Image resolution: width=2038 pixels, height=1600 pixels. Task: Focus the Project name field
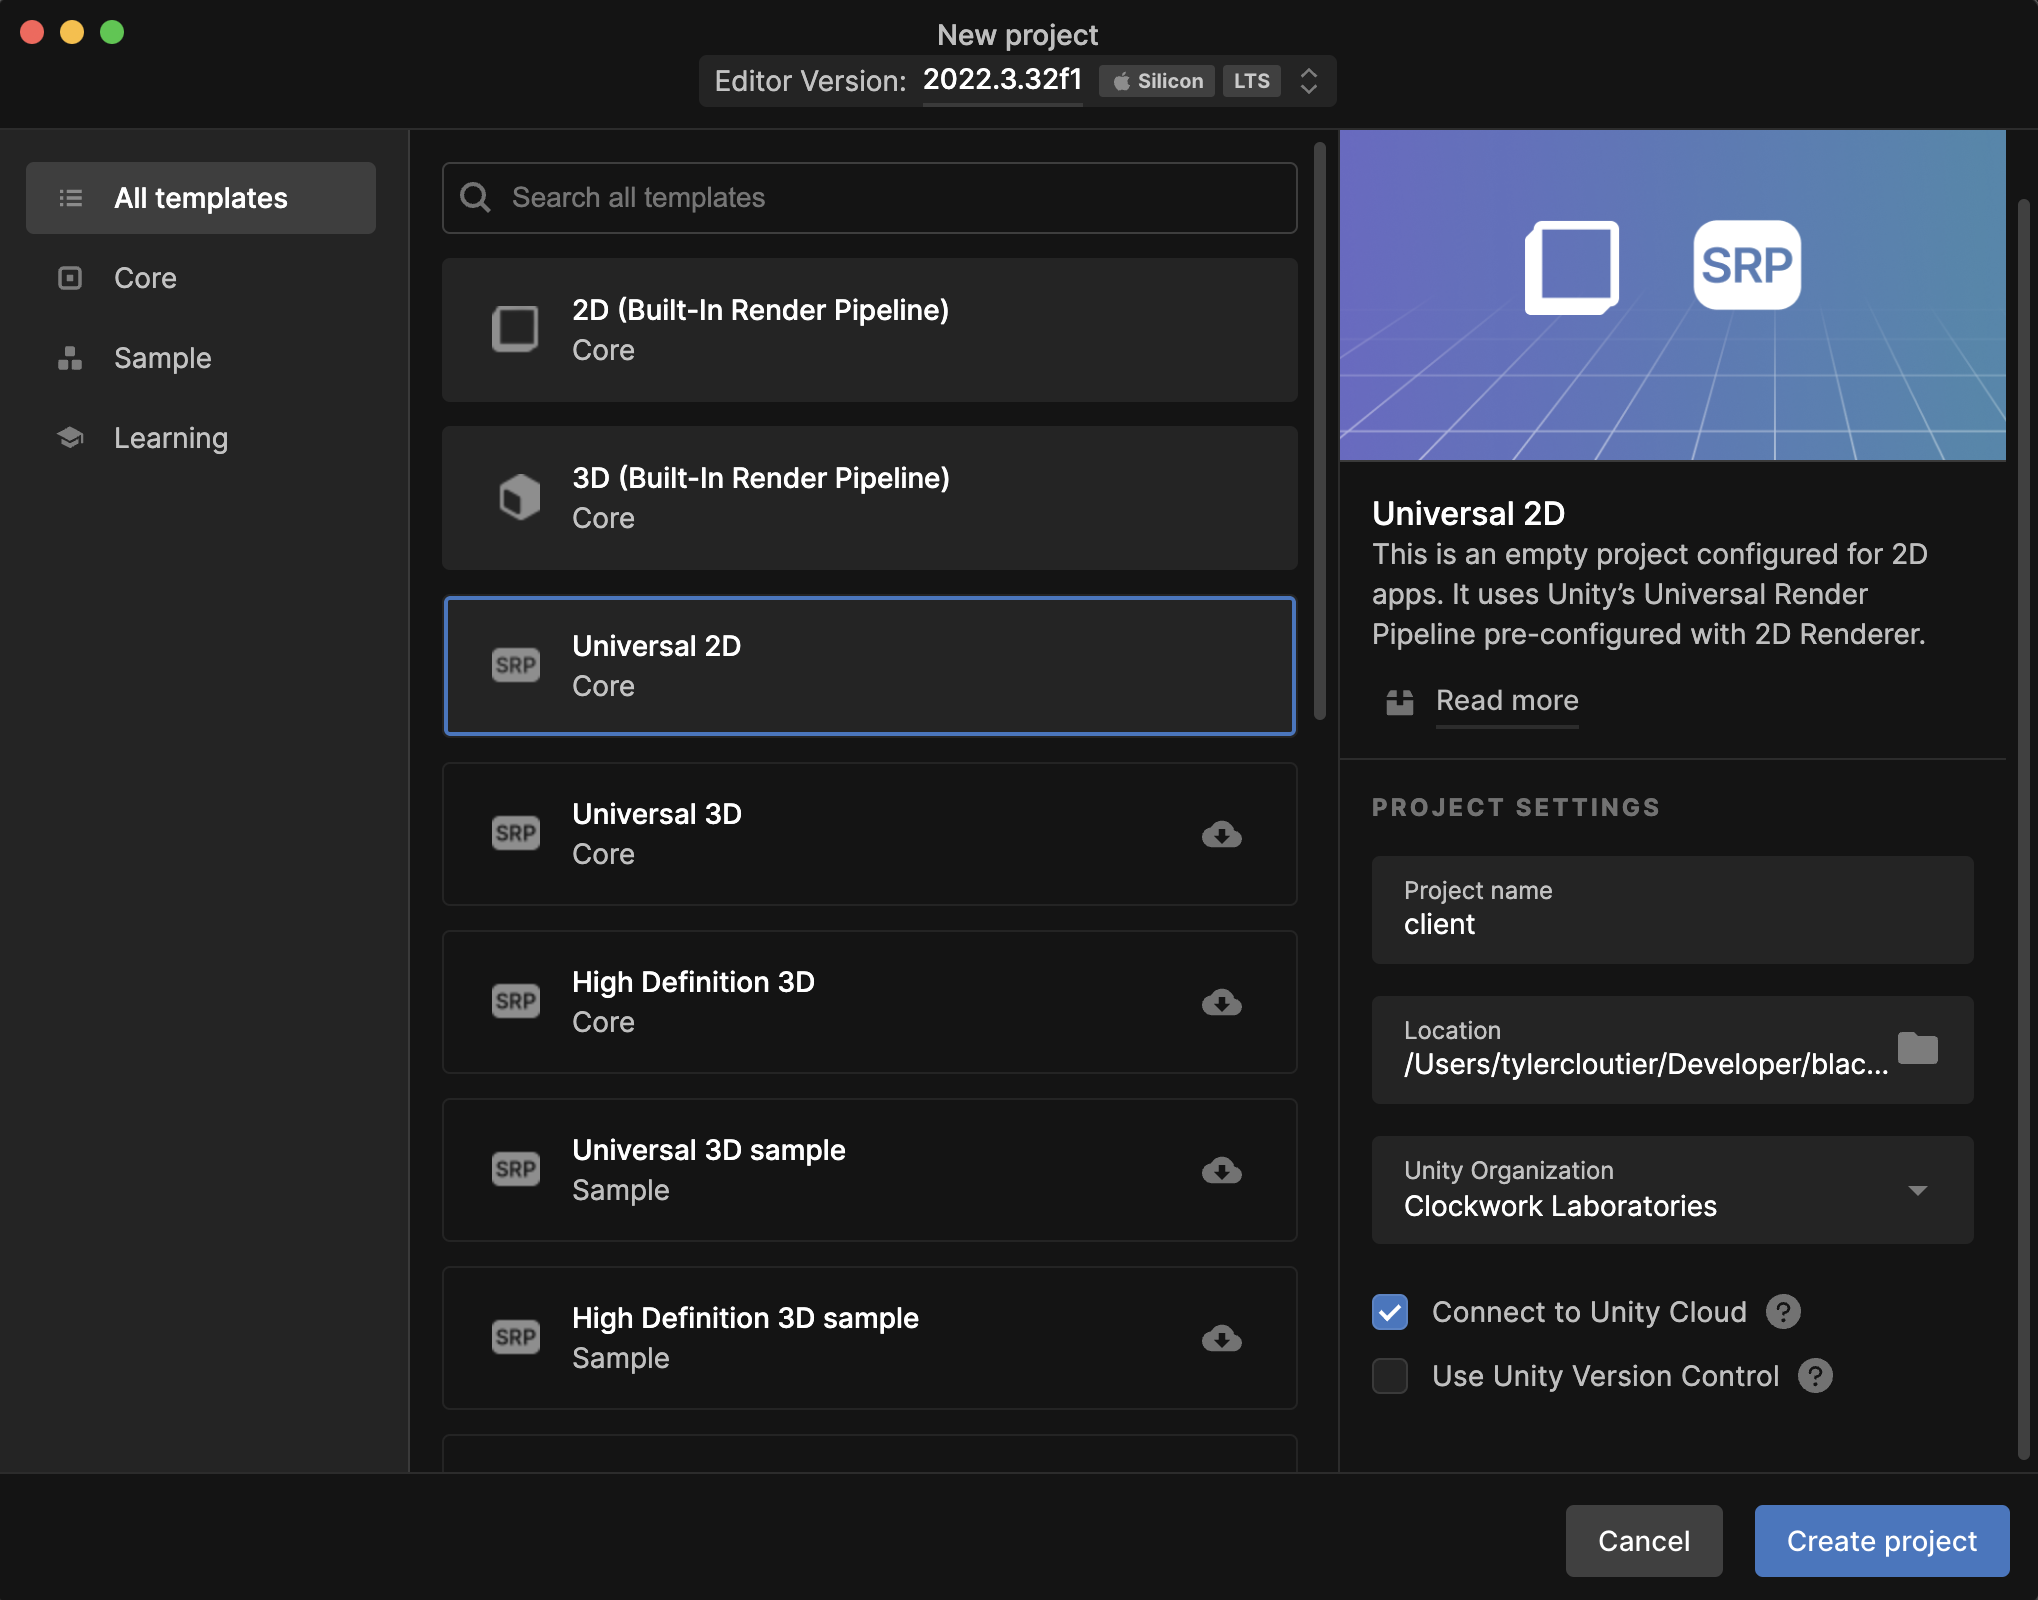coord(1671,910)
